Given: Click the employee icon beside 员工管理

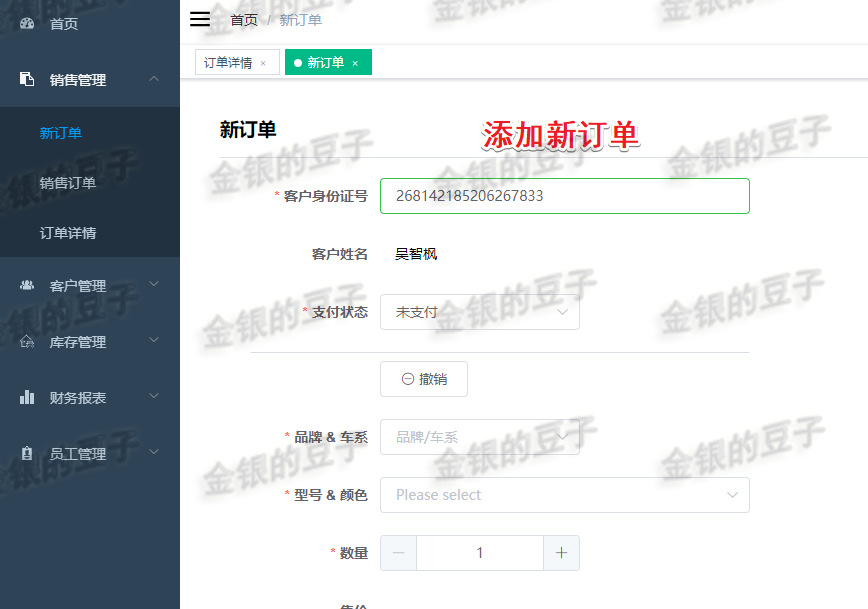Looking at the screenshot, I should pyautogui.click(x=25, y=452).
